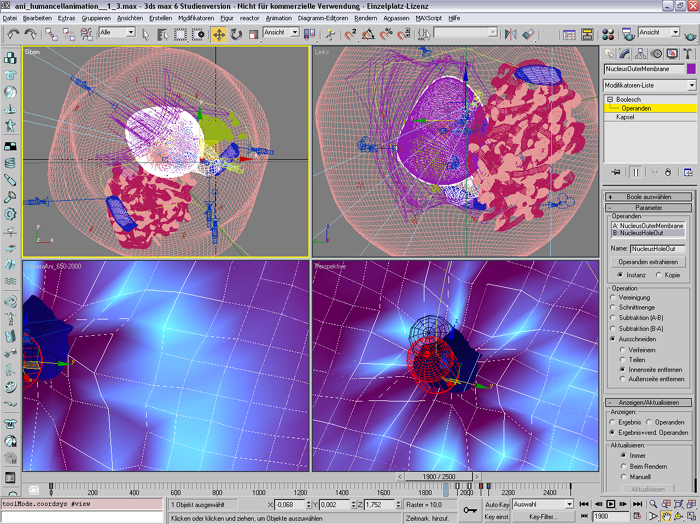
Task: Click the Key mode toggle key icon
Action: (471, 510)
